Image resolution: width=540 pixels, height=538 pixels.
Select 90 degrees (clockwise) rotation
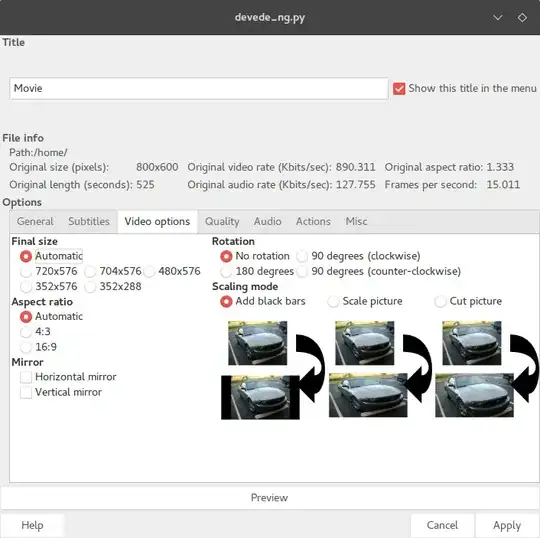click(302, 256)
